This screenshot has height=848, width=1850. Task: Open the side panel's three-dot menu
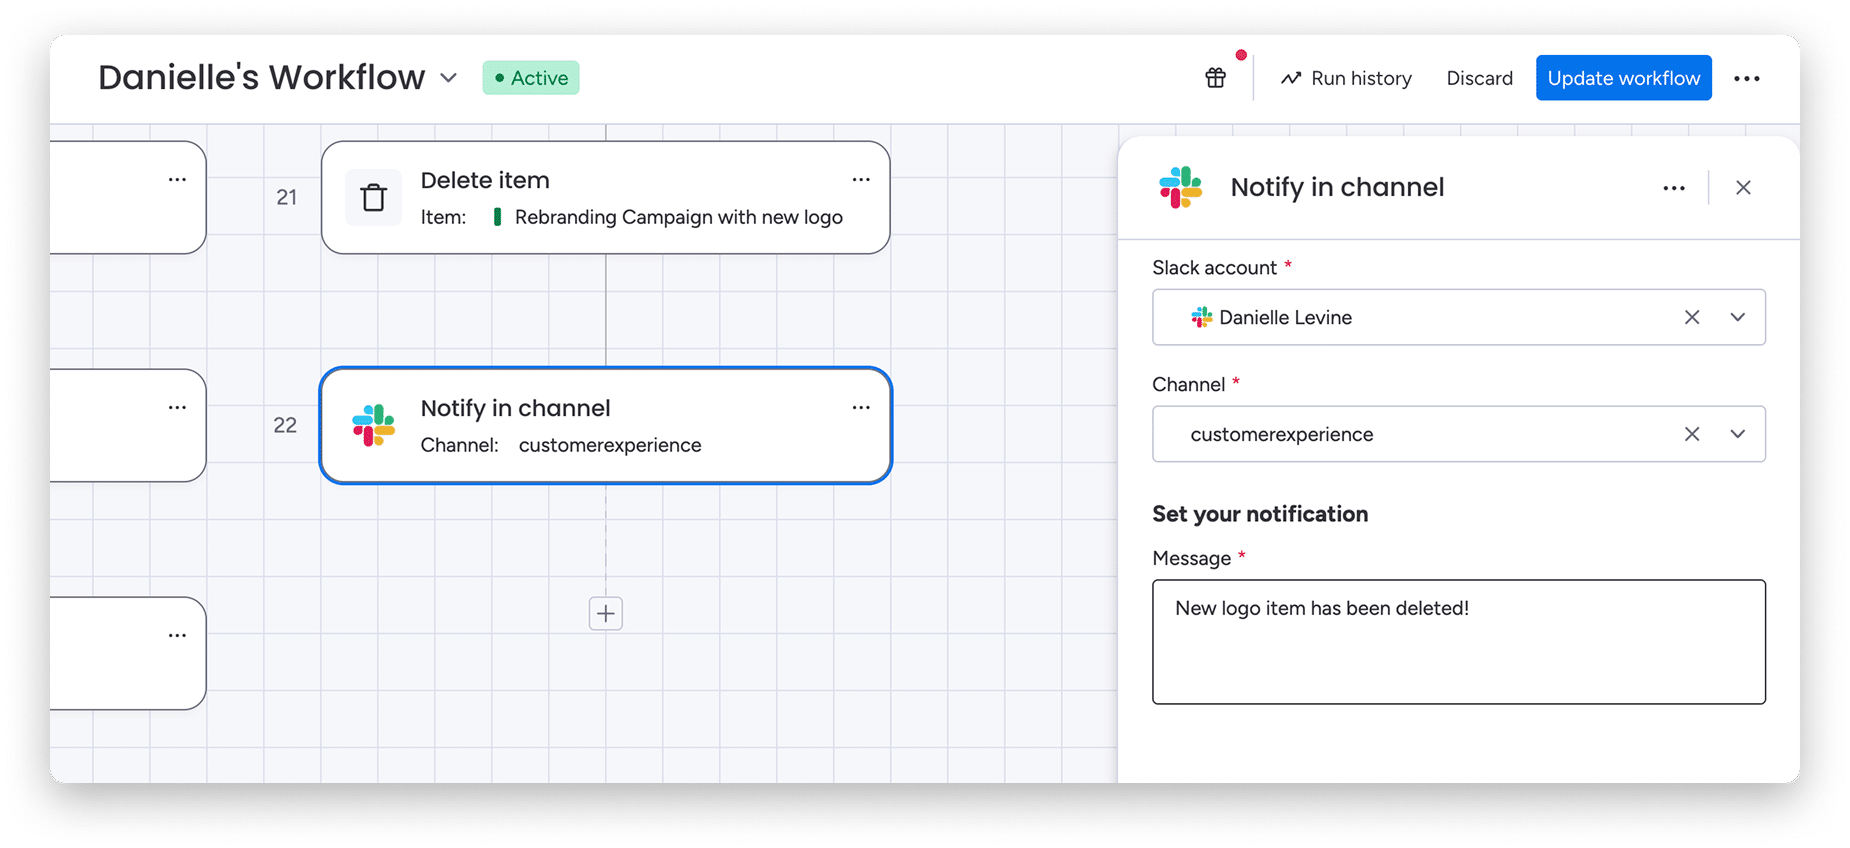[x=1673, y=188]
